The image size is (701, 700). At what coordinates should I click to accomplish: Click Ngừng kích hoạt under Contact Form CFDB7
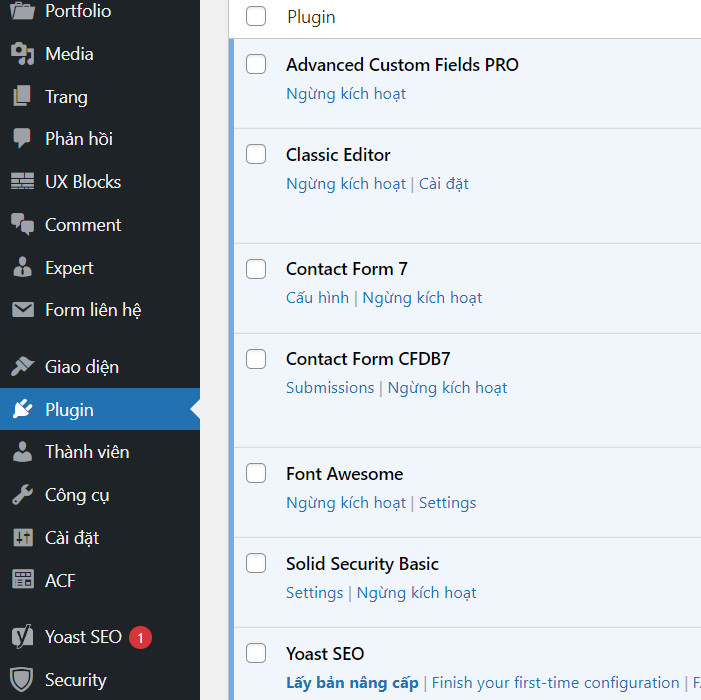pos(448,388)
